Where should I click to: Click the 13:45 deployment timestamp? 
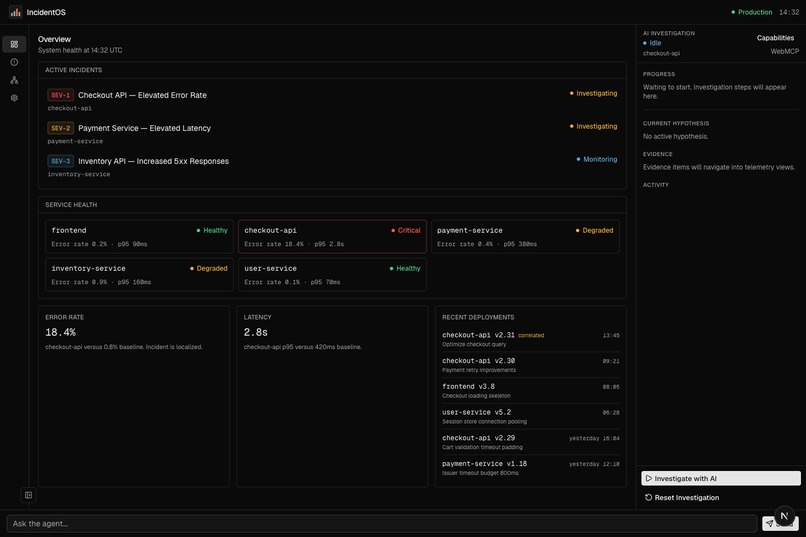click(611, 336)
